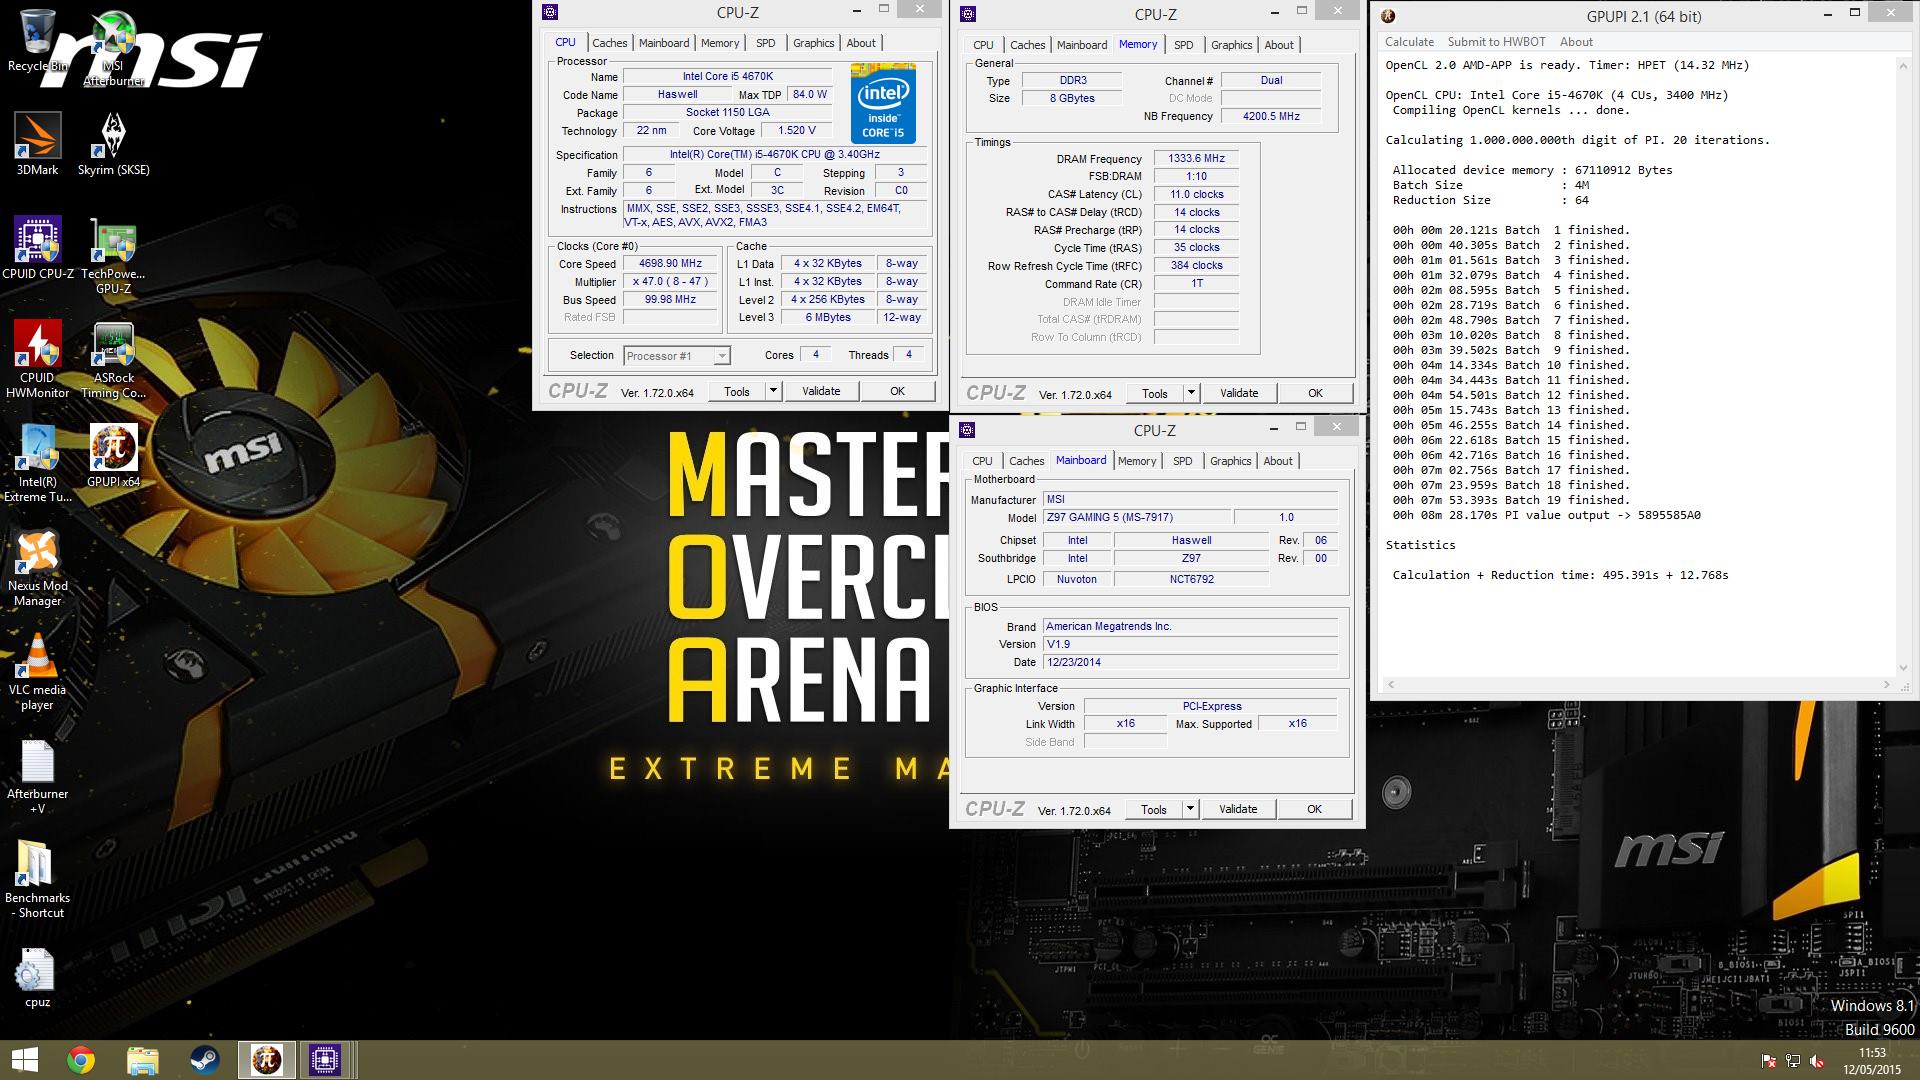Image resolution: width=1920 pixels, height=1080 pixels.
Task: Open ASRock Timing Configurator shortcut
Action: click(x=113, y=360)
